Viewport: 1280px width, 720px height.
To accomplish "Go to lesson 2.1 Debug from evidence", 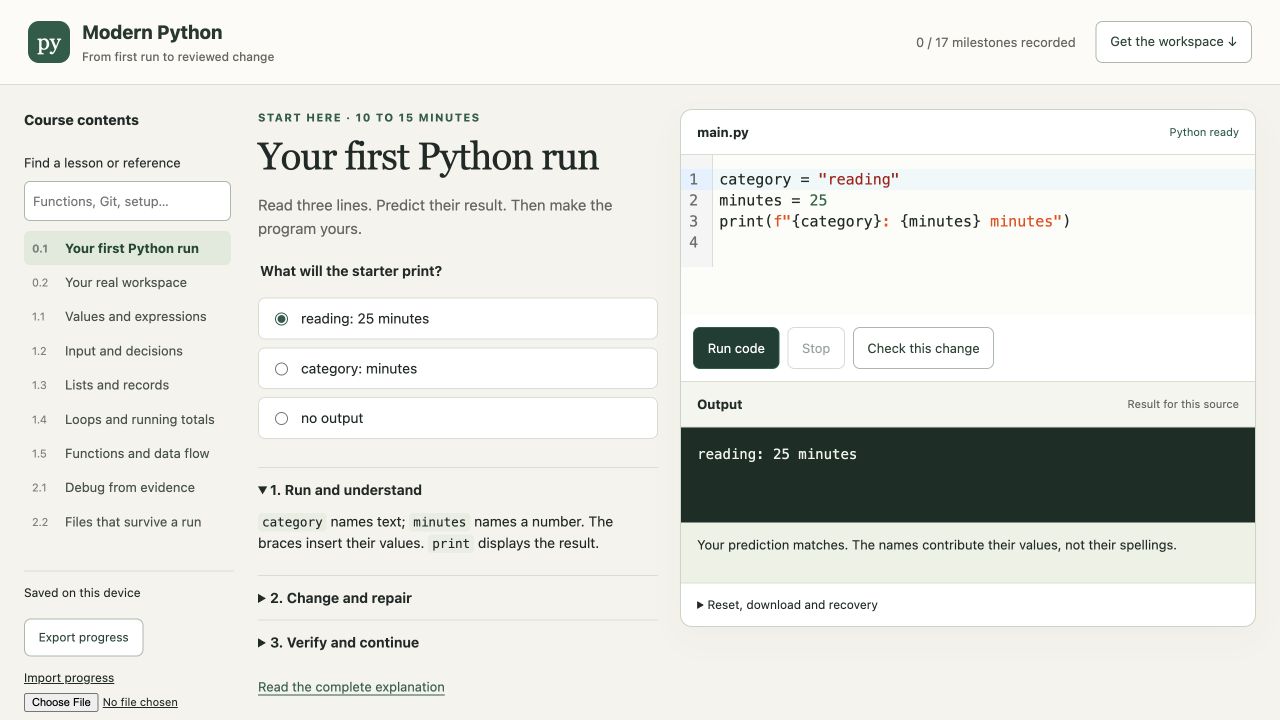I will 127,487.
